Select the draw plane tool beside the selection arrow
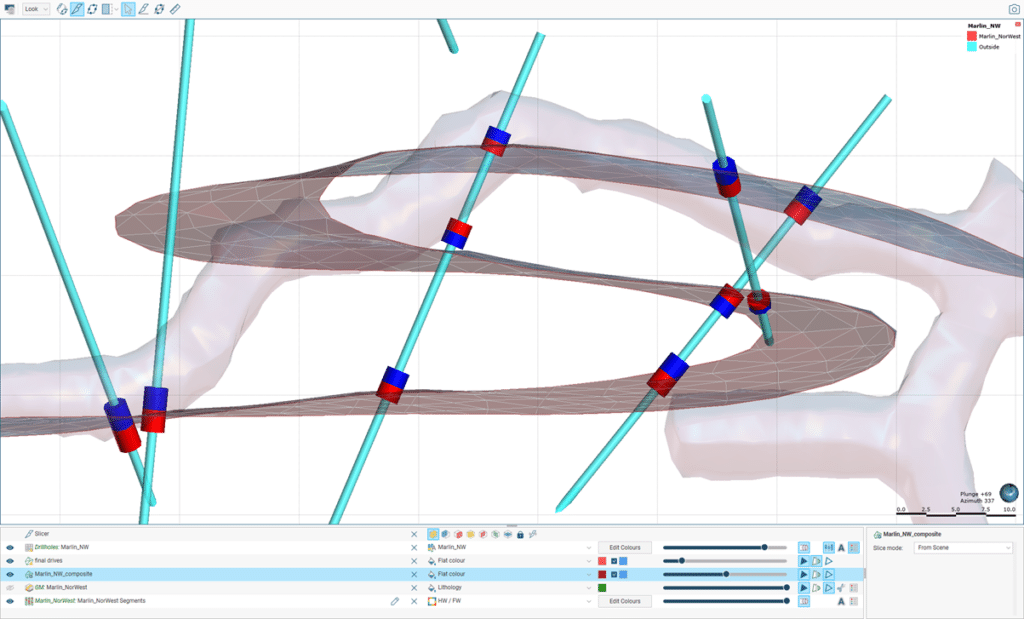This screenshot has width=1024, height=619. click(143, 8)
